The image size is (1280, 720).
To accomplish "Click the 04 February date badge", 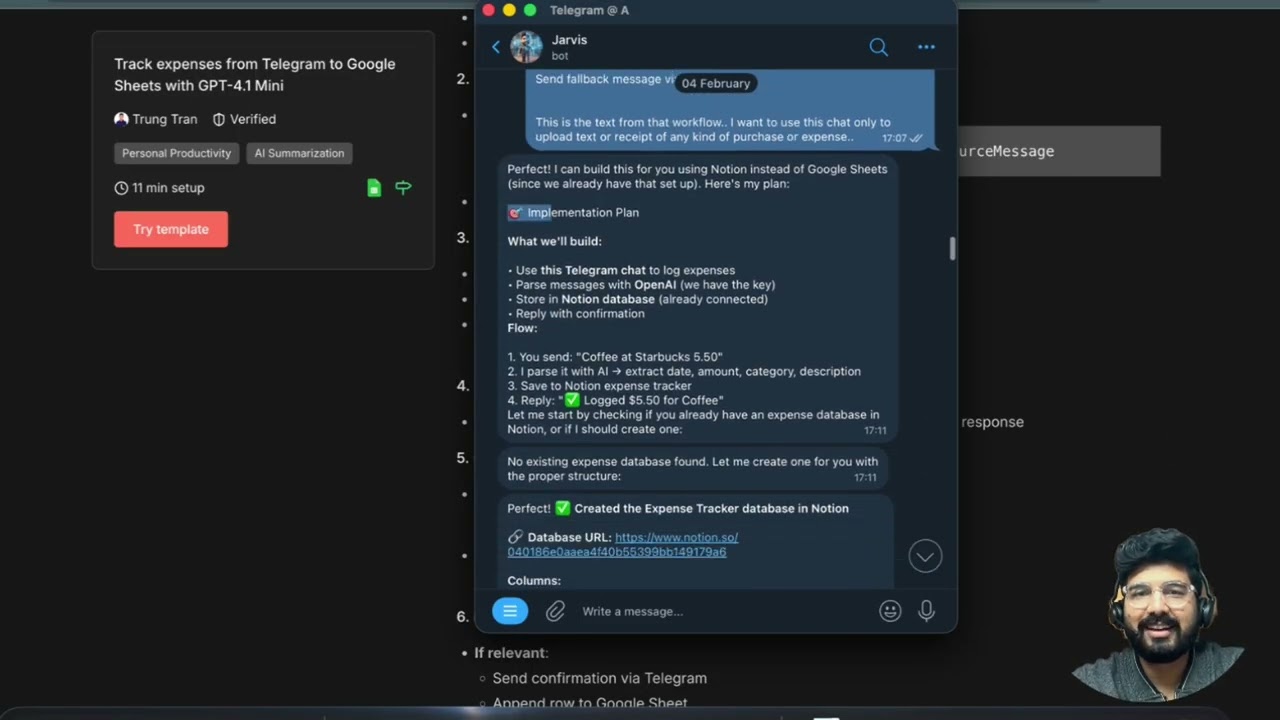I will pyautogui.click(x=716, y=83).
